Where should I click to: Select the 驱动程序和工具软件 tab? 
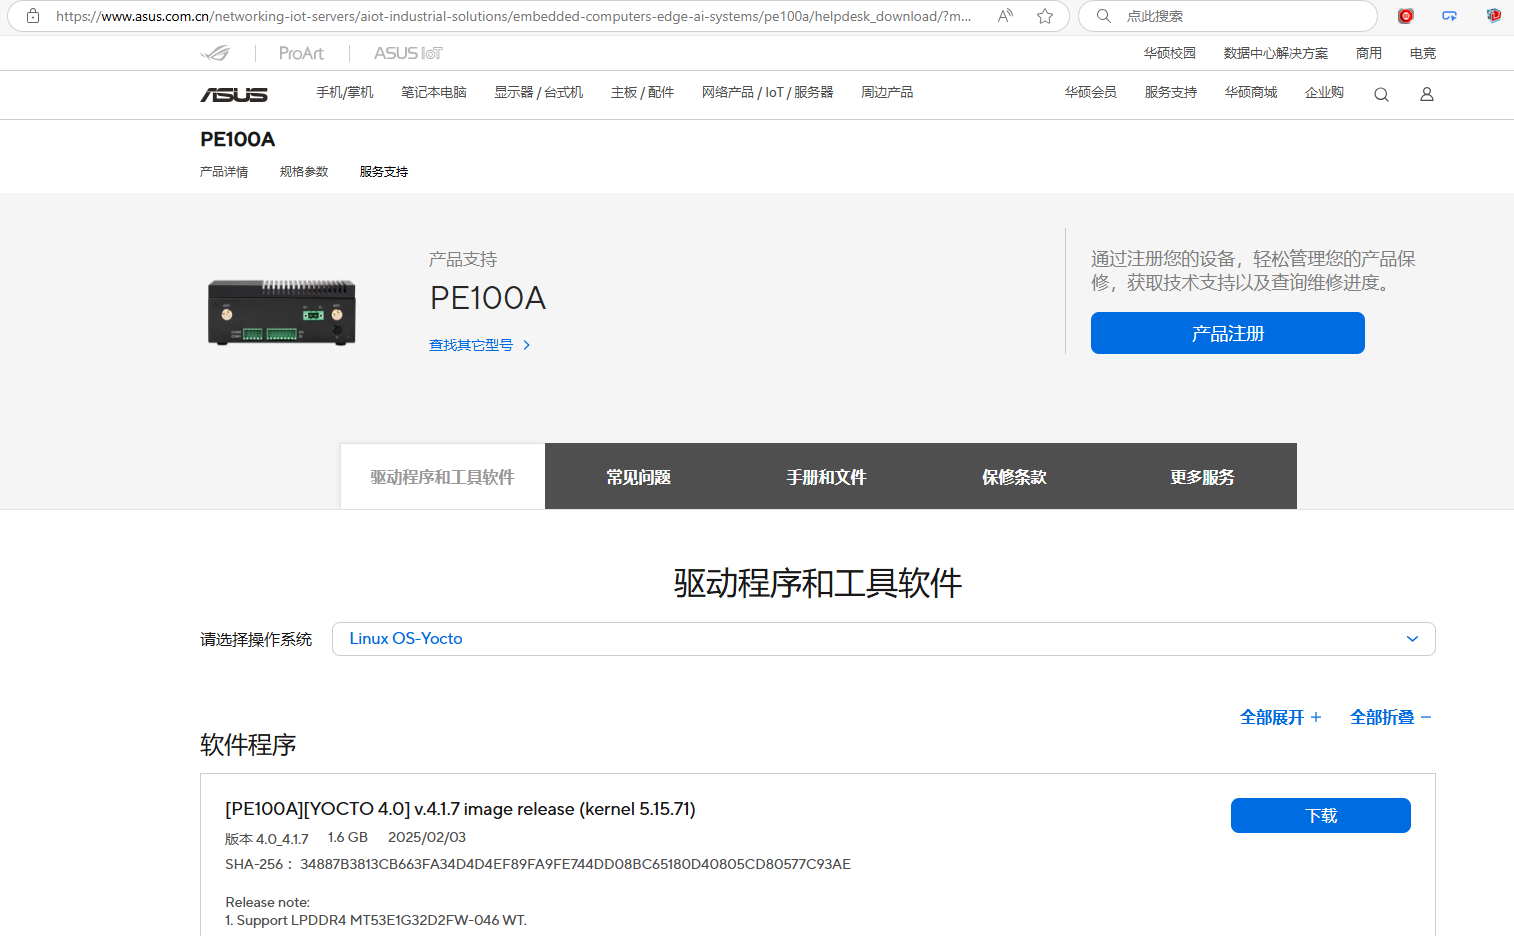[x=443, y=477]
